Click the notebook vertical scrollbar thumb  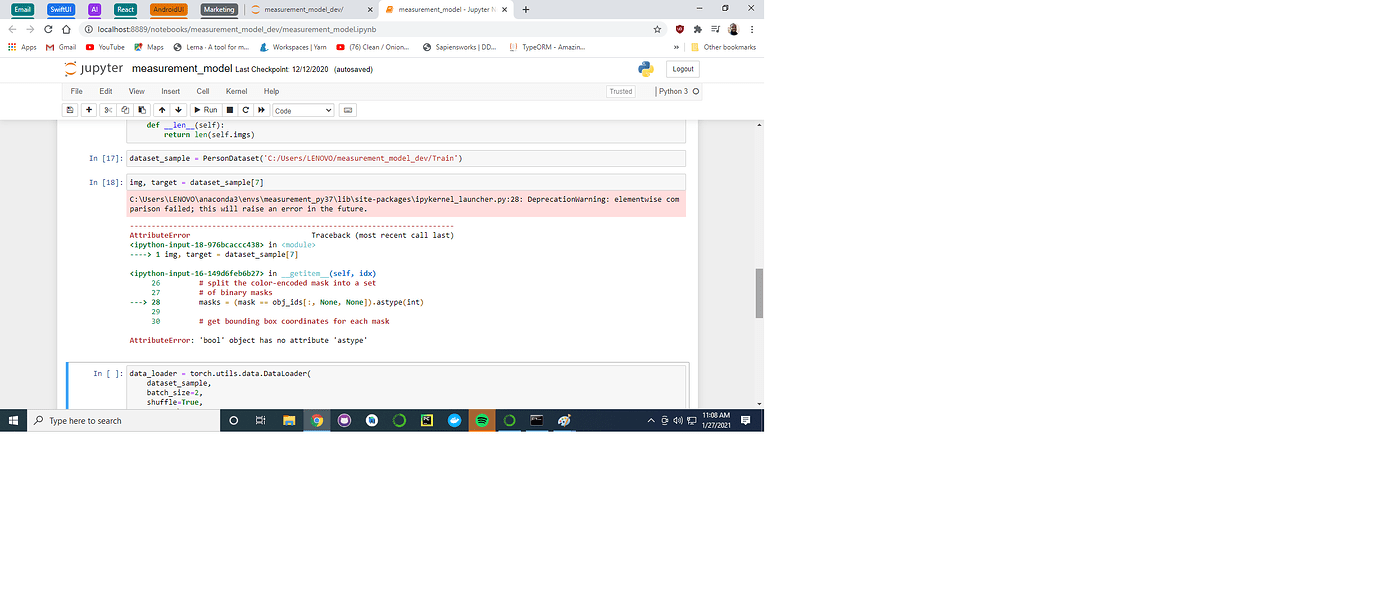759,293
